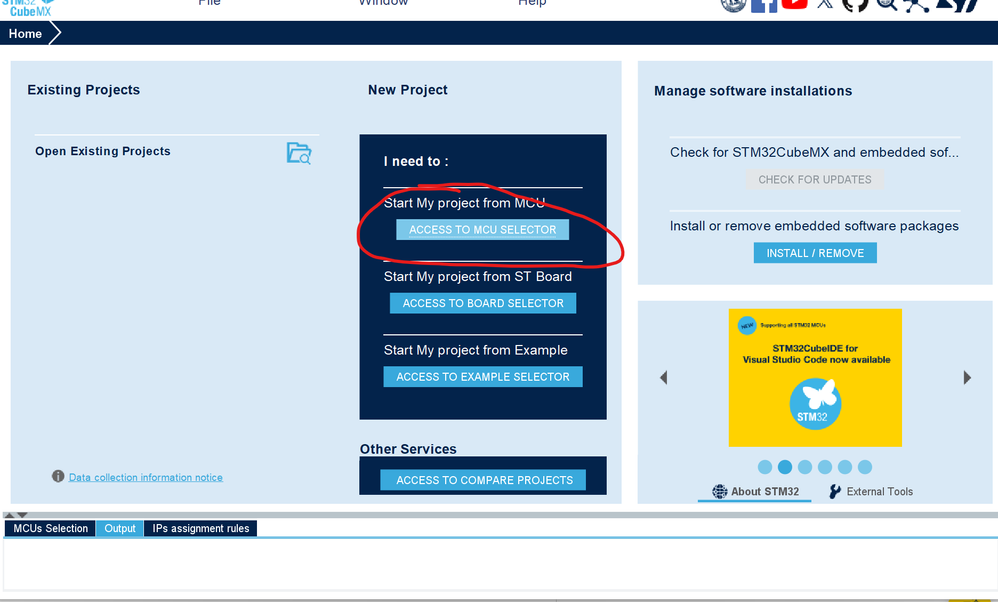The image size is (998, 602).
Task: Click 'Check for STM32CubeMX and embedded sof...' text
Action: [814, 152]
